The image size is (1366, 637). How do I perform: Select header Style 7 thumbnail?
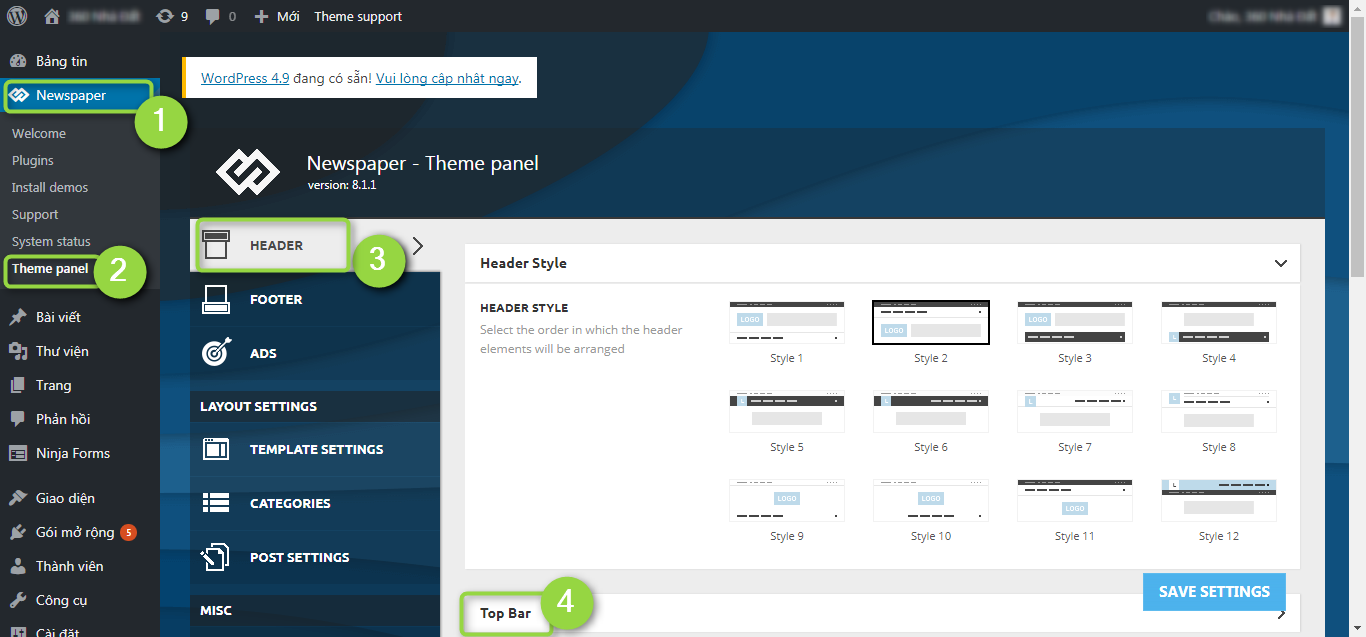click(1075, 411)
